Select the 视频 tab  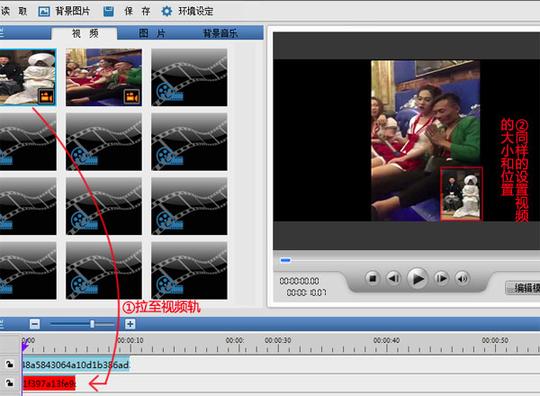click(x=85, y=33)
